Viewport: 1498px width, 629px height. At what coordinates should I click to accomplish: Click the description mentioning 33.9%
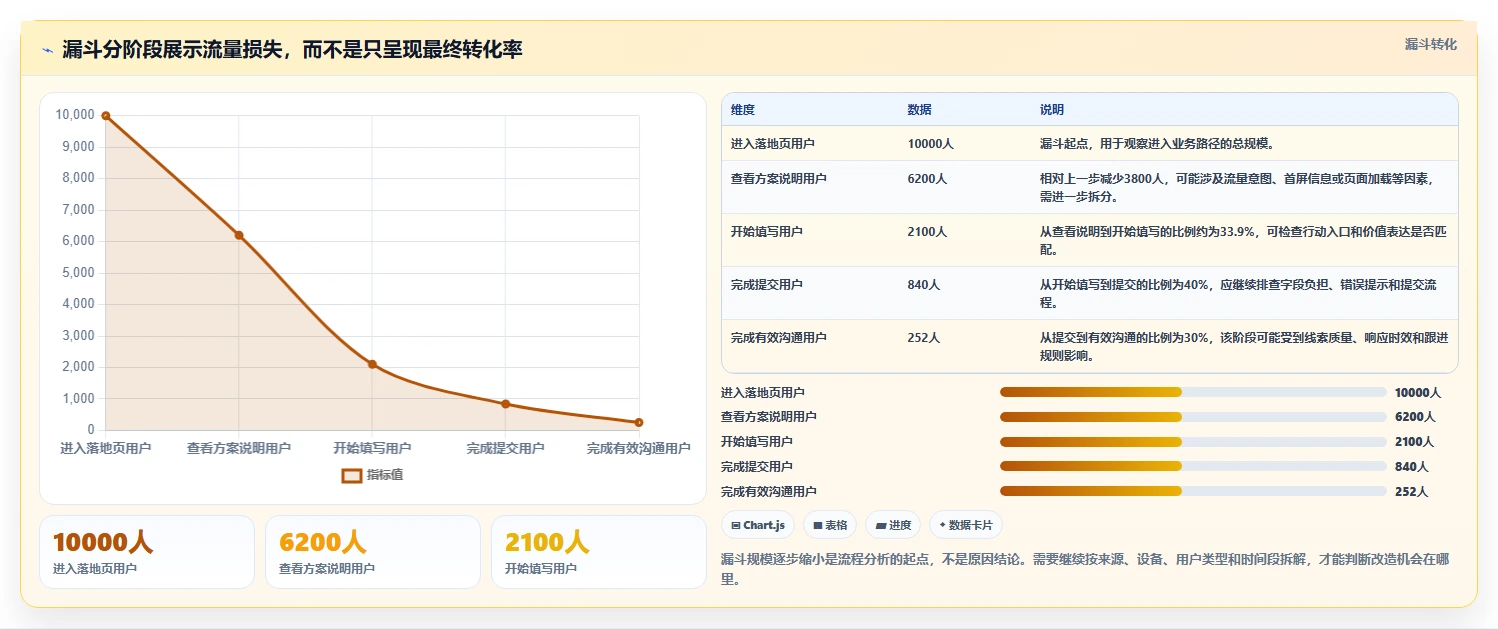pos(1243,240)
